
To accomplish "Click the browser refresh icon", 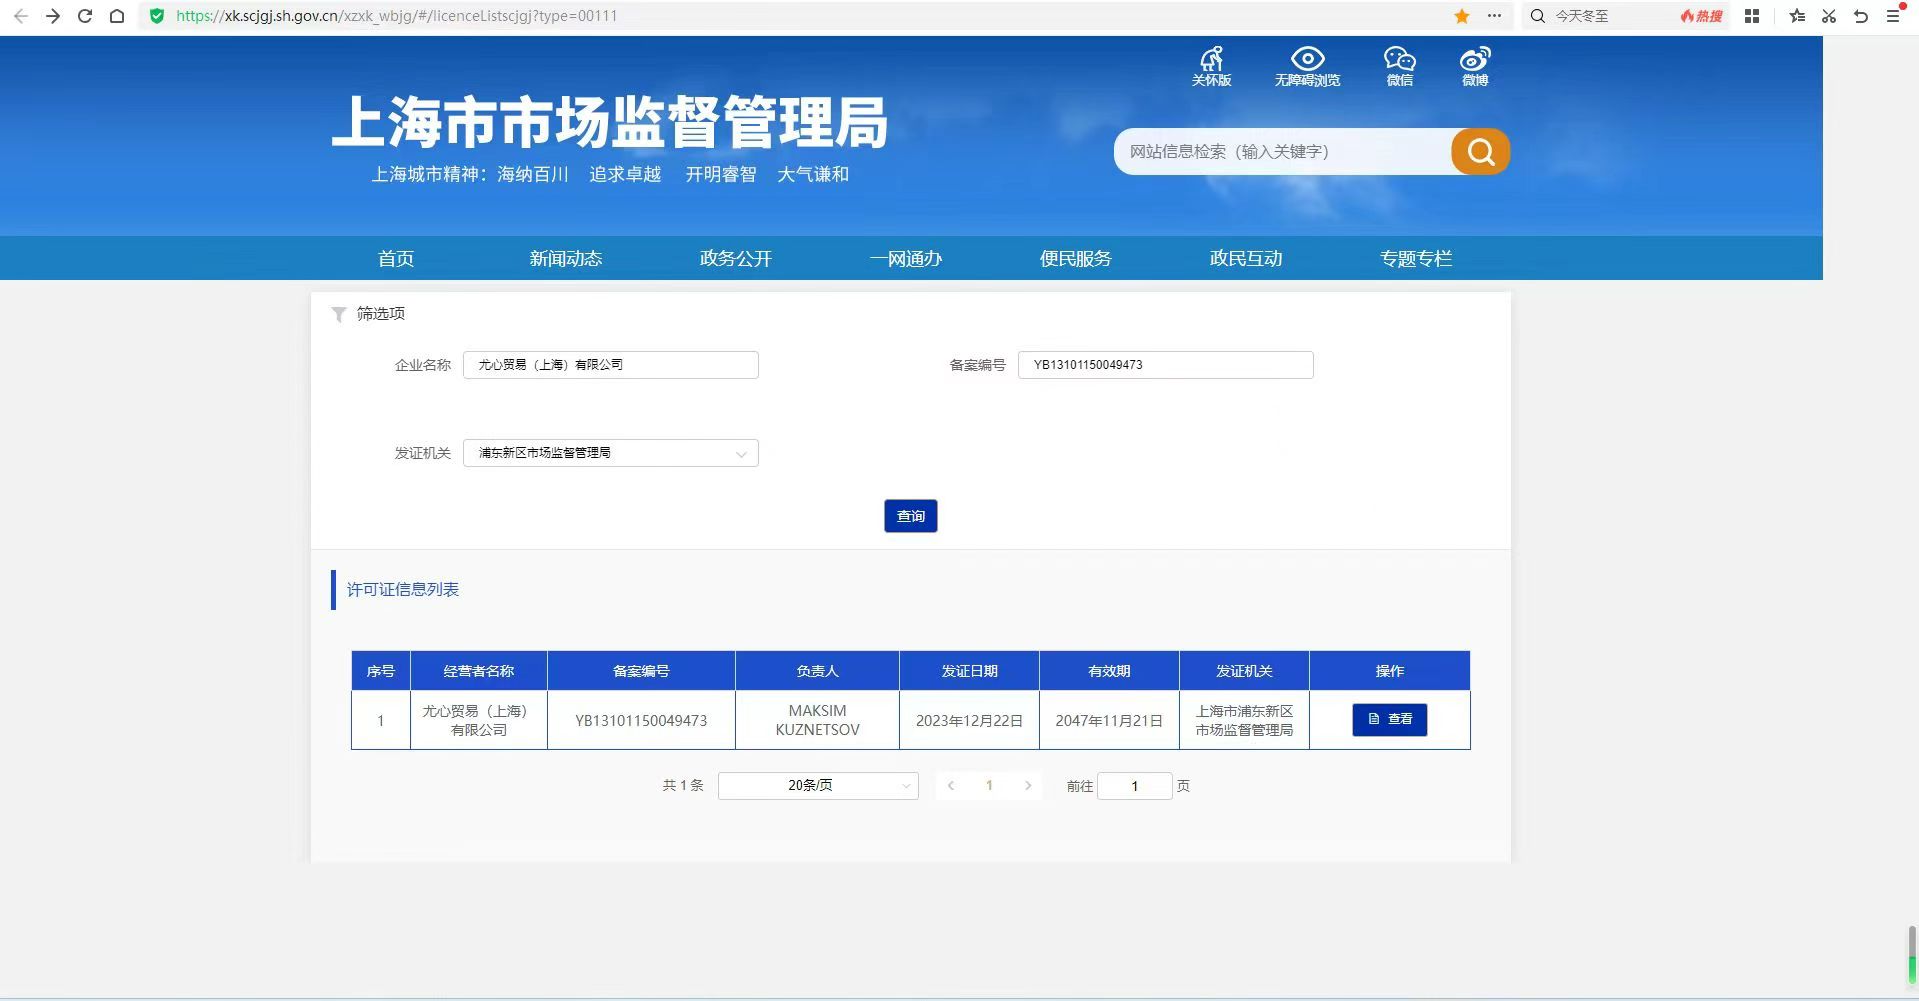I will click(x=85, y=16).
